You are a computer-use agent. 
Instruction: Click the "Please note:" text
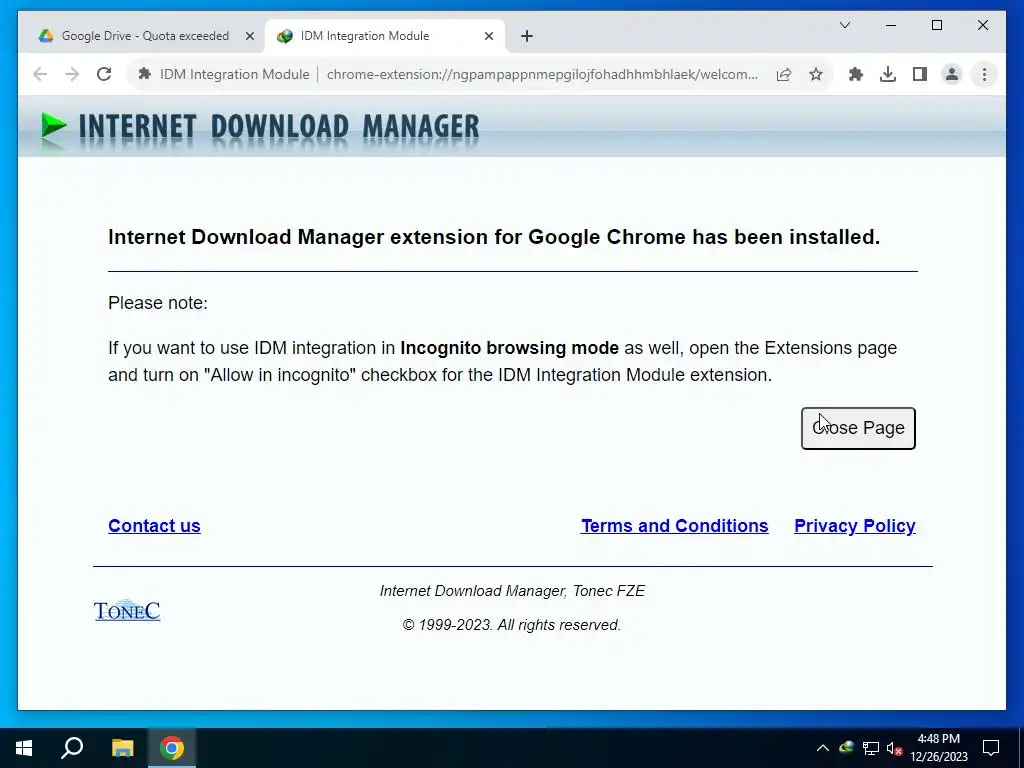coord(158,303)
